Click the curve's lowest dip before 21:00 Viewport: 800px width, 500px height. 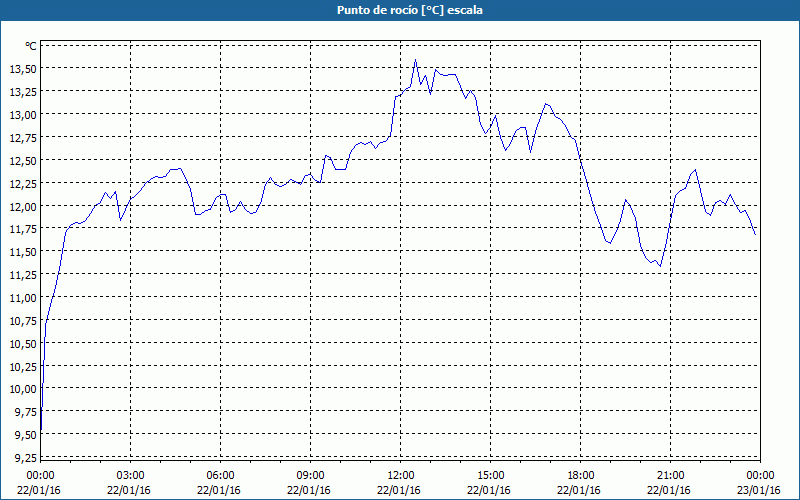[x=660, y=266]
